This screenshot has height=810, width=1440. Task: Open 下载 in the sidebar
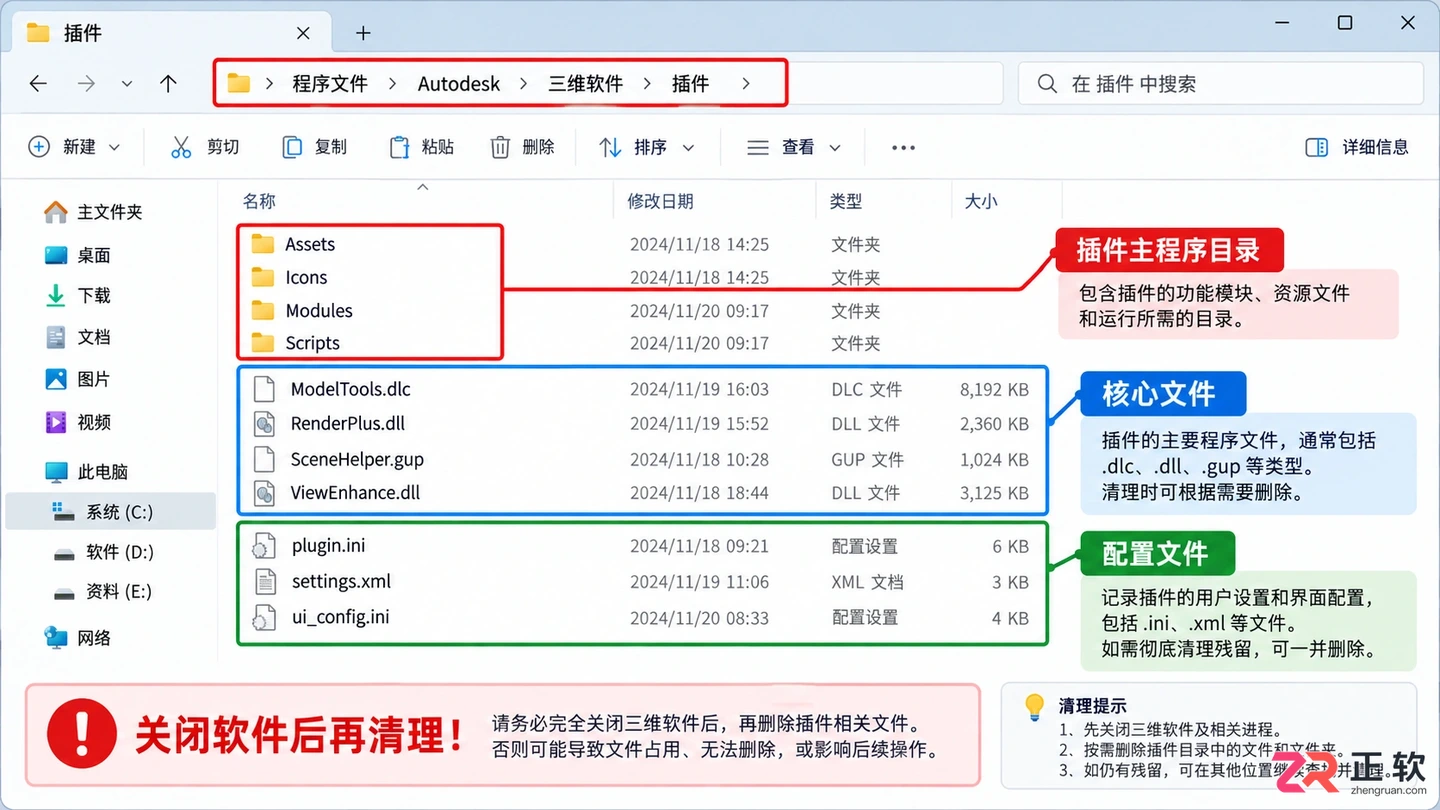coord(78,296)
